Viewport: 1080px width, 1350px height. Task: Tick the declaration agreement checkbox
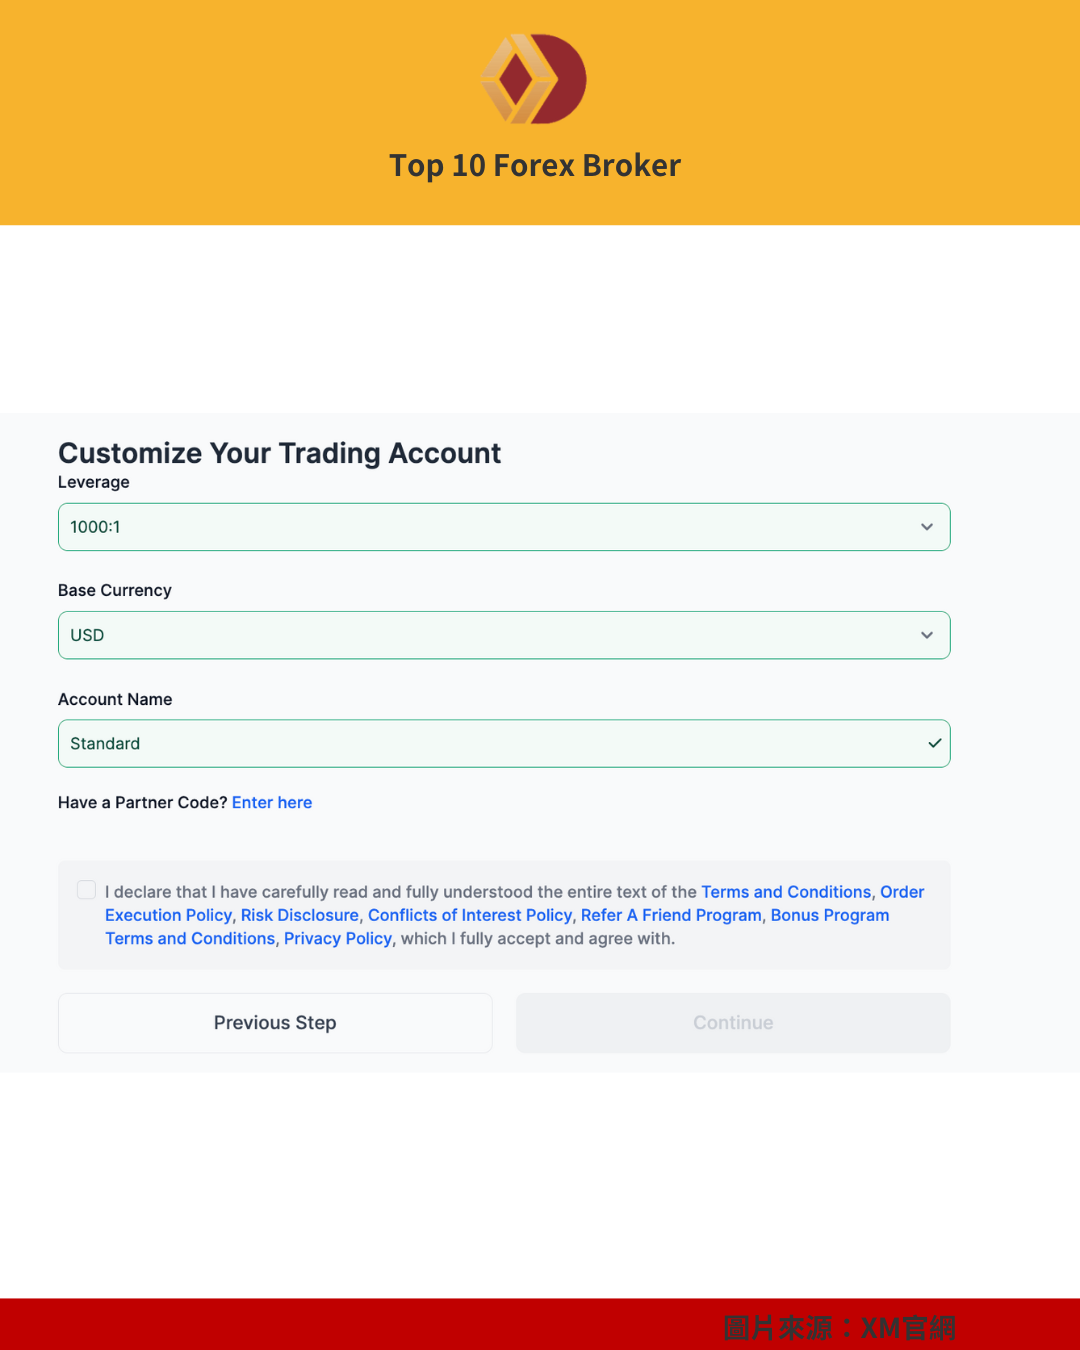point(87,890)
